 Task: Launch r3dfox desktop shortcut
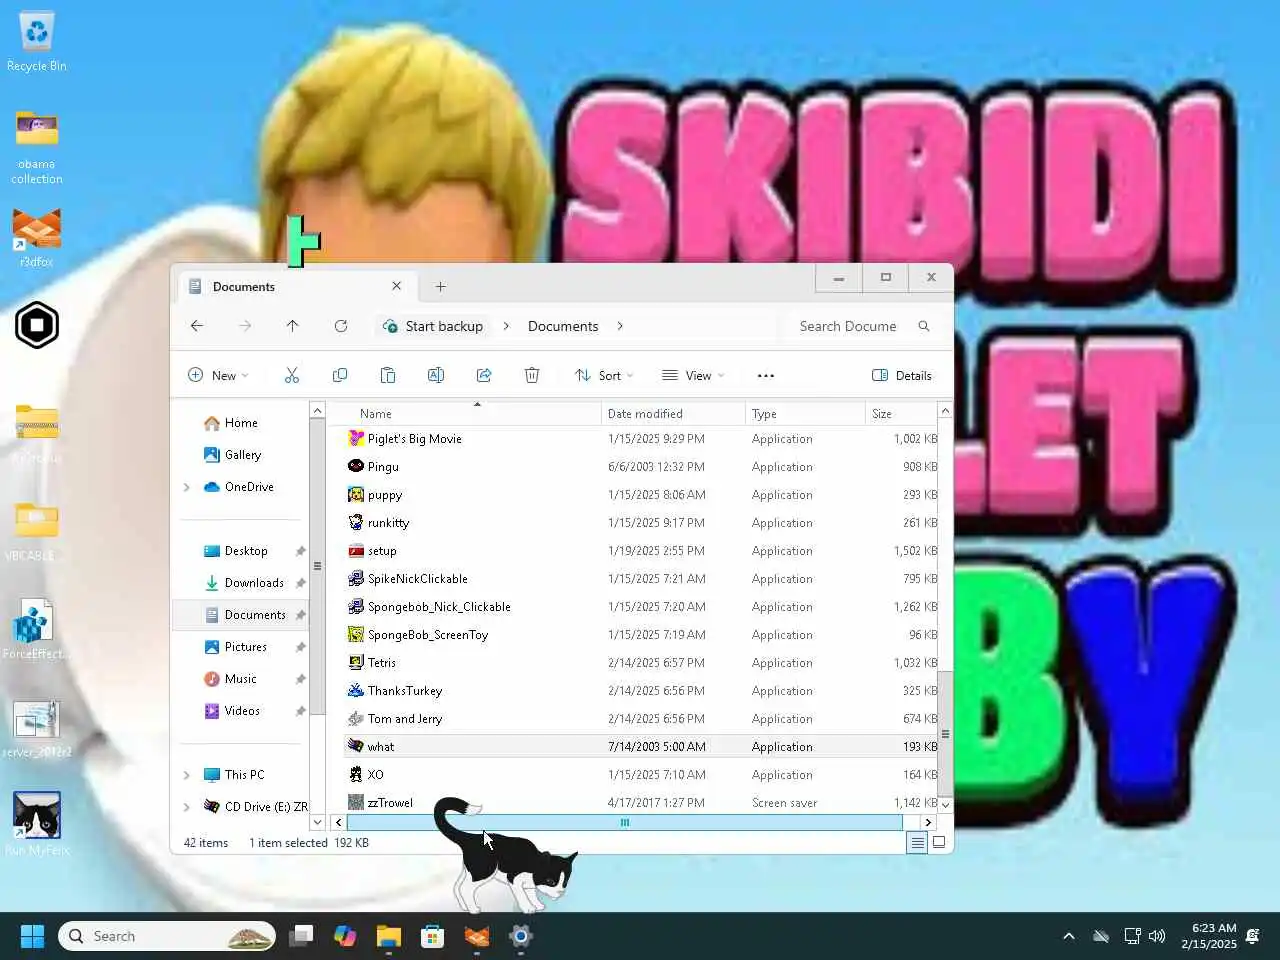(x=37, y=237)
